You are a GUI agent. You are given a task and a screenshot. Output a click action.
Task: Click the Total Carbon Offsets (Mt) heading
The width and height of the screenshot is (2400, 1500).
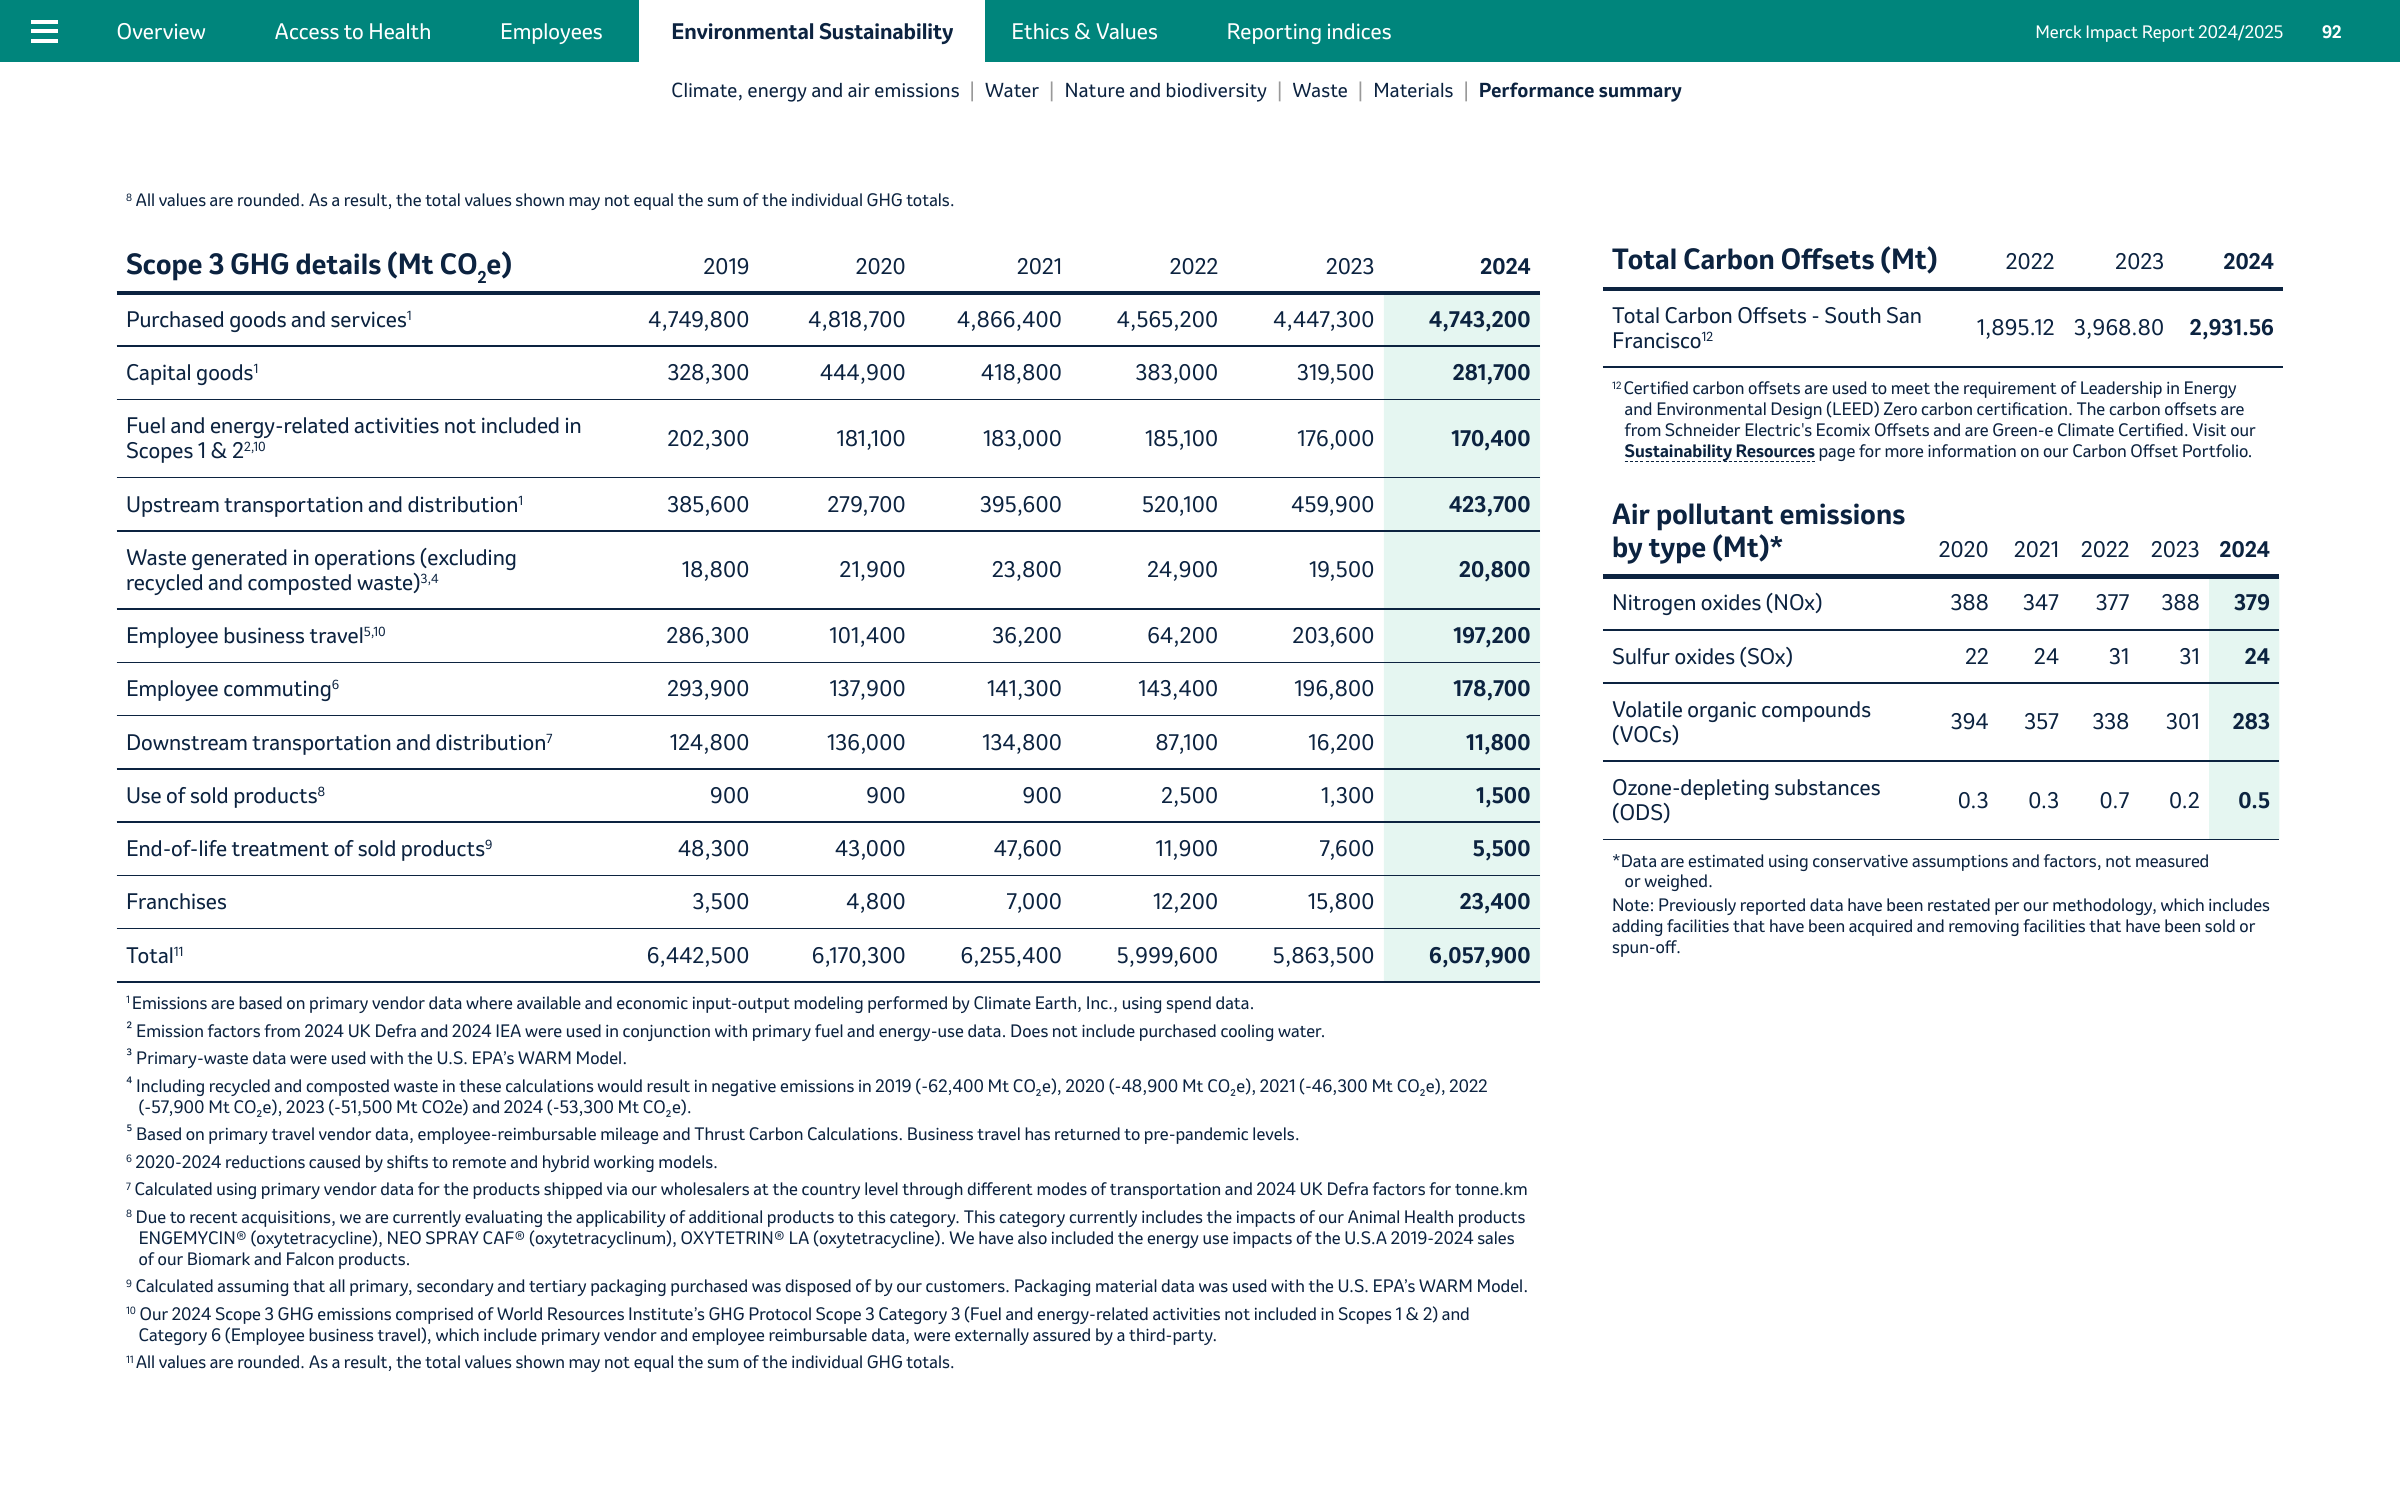coord(1774,260)
